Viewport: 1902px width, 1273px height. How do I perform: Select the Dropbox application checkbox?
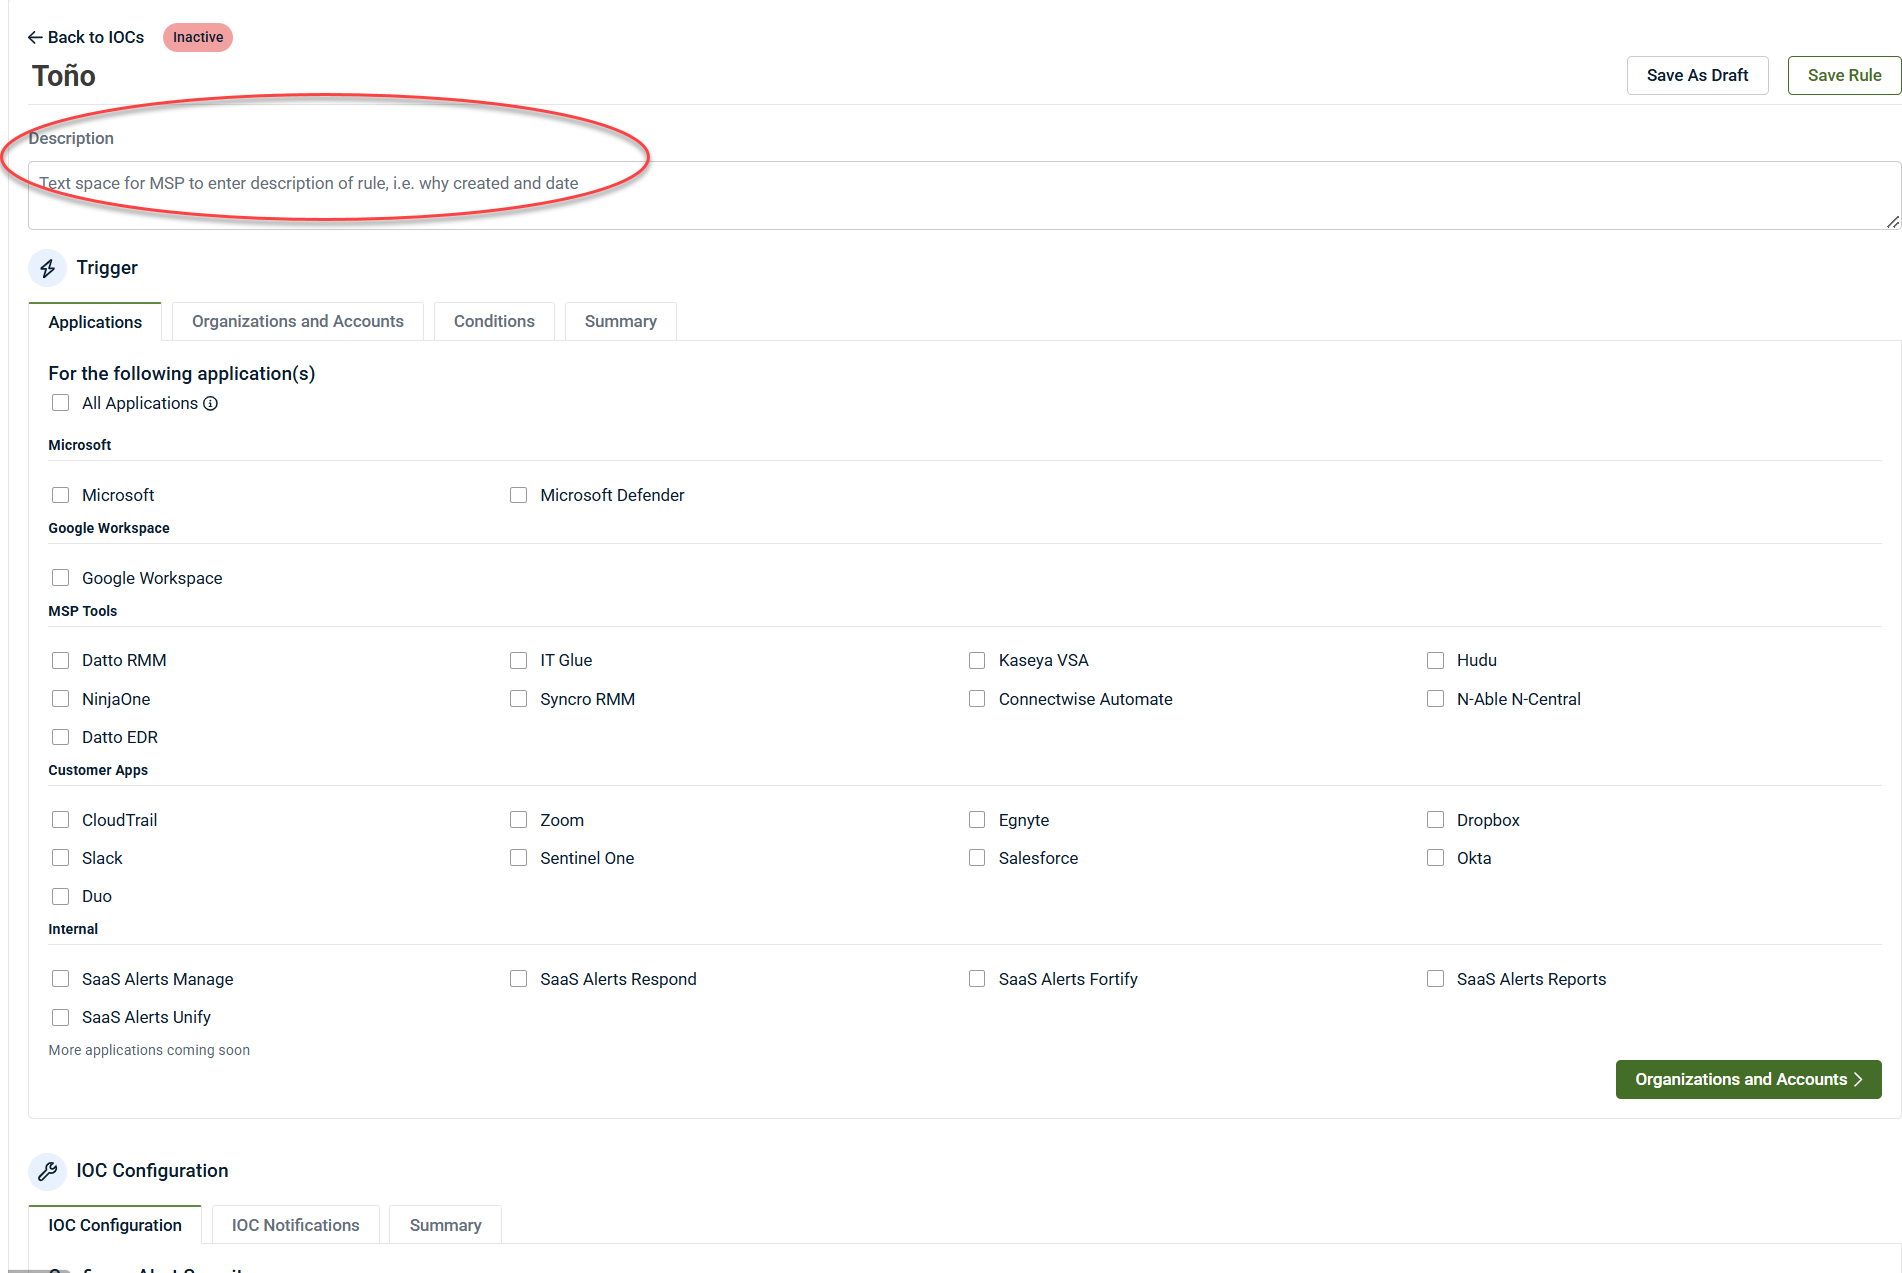coord(1435,820)
